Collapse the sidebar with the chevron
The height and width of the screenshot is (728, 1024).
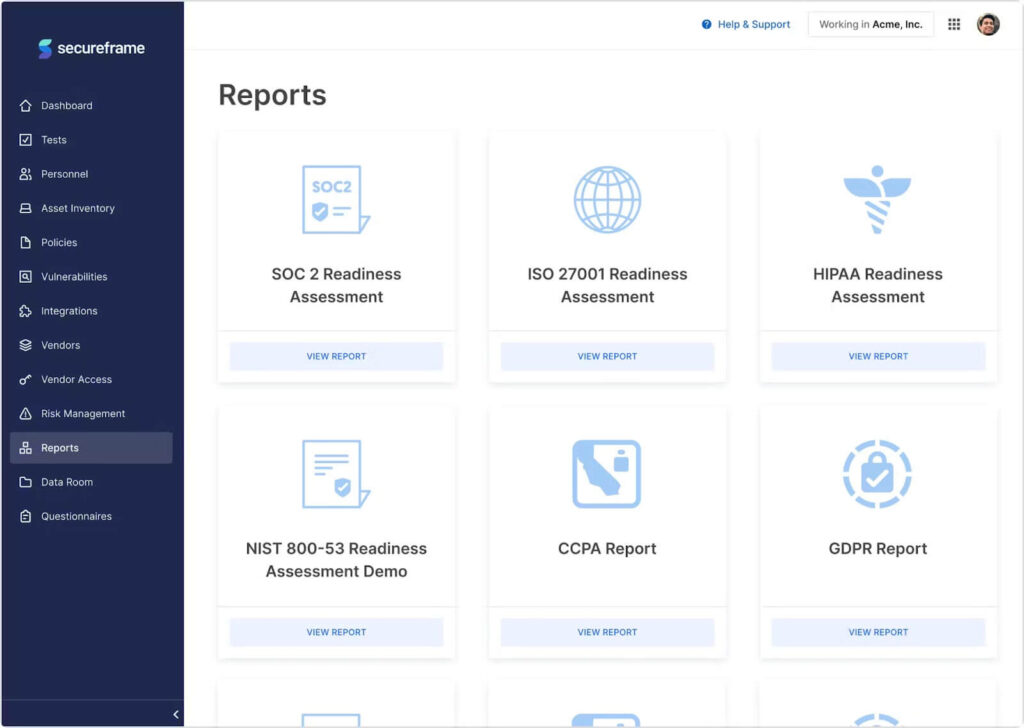tap(176, 714)
